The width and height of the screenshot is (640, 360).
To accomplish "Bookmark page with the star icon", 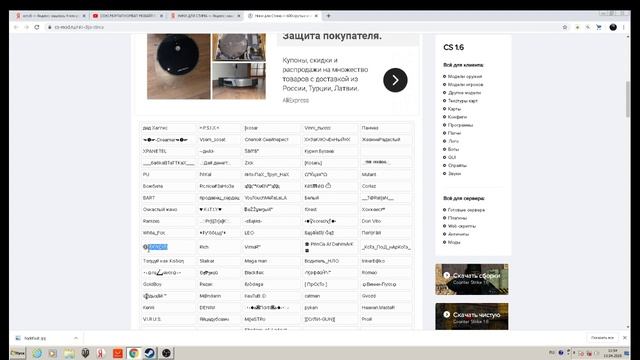I will pos(565,27).
